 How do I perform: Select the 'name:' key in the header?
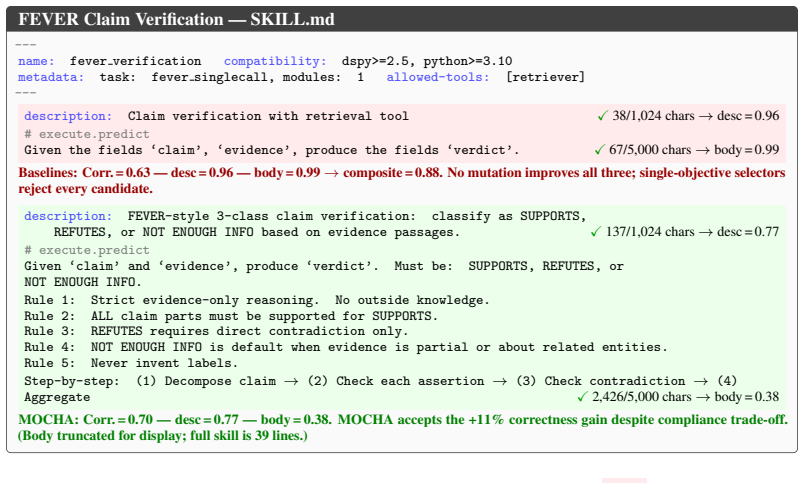click(36, 61)
